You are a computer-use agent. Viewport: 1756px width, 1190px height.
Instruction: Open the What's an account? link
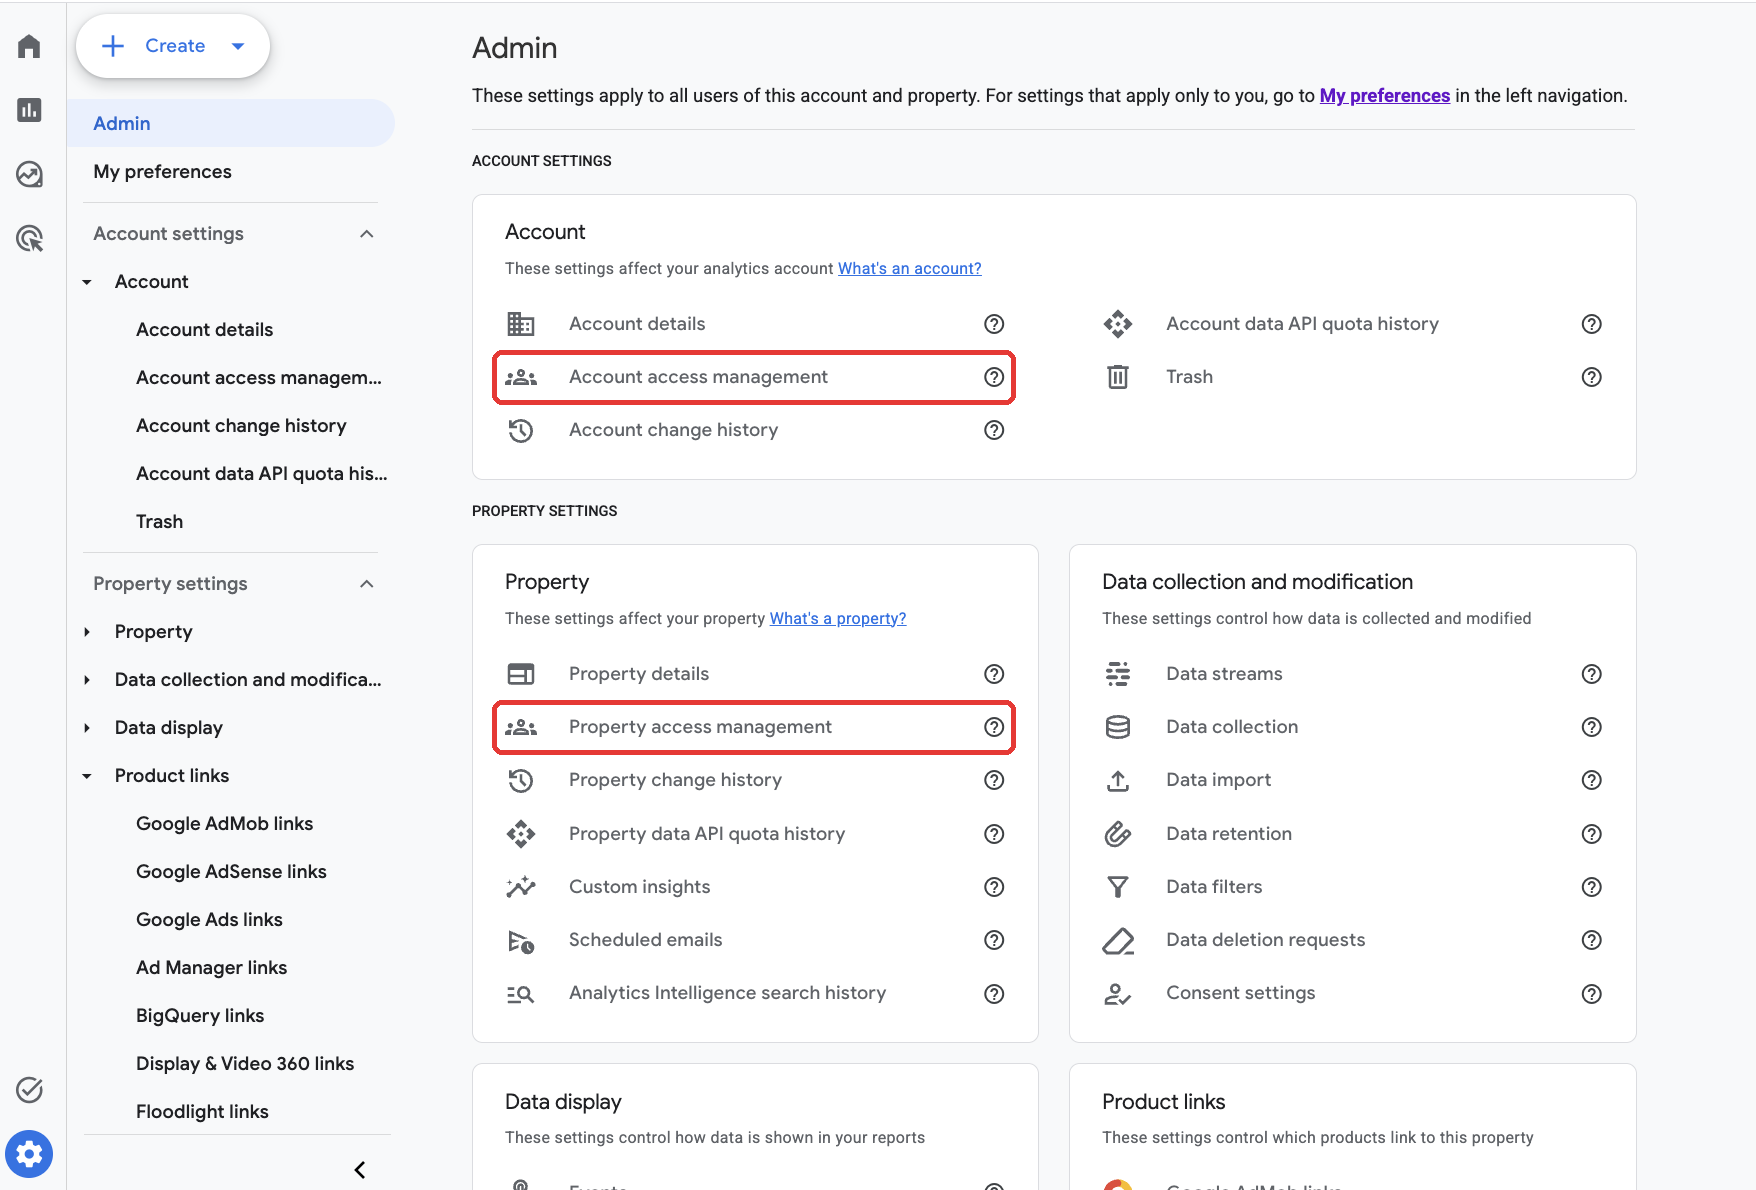pos(909,268)
